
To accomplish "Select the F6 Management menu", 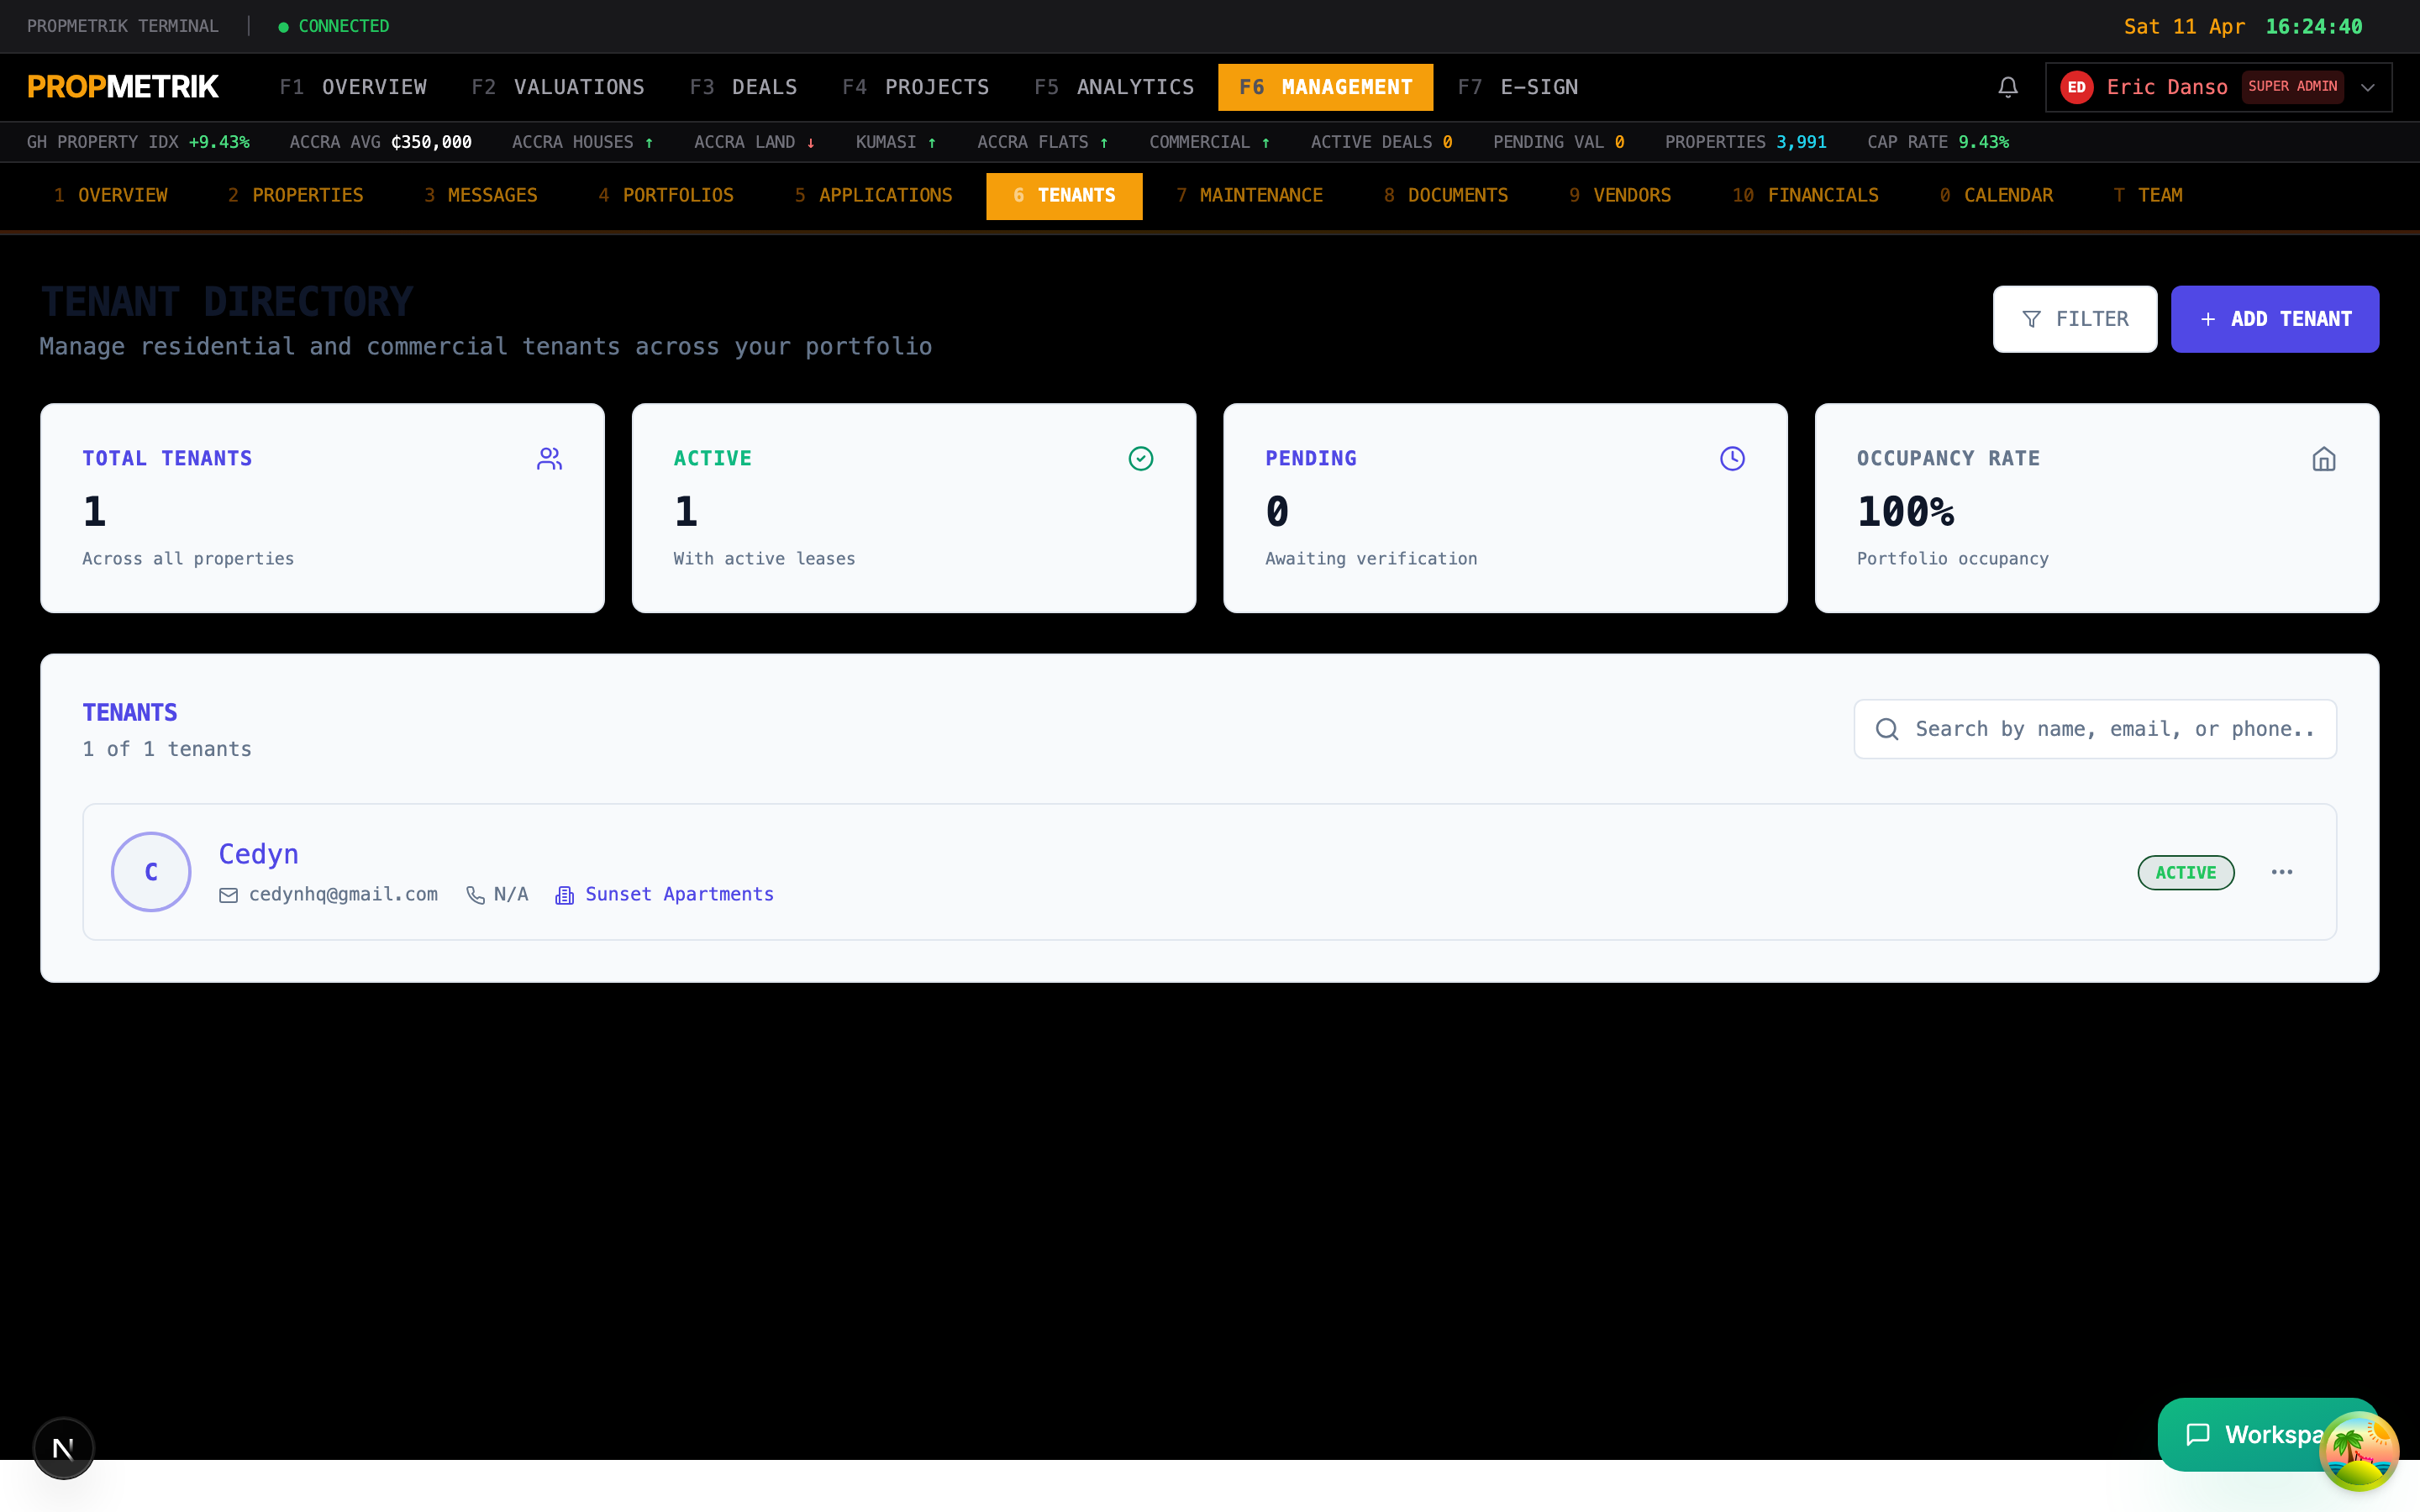I will coord(1325,87).
